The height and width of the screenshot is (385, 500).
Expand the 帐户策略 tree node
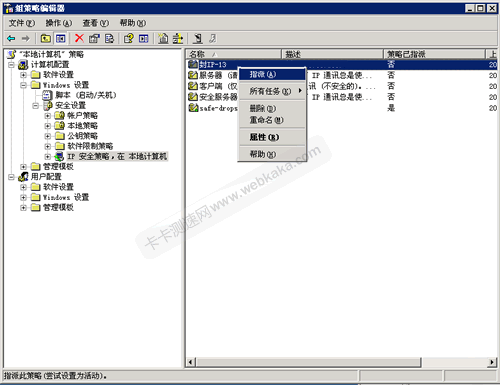point(48,116)
